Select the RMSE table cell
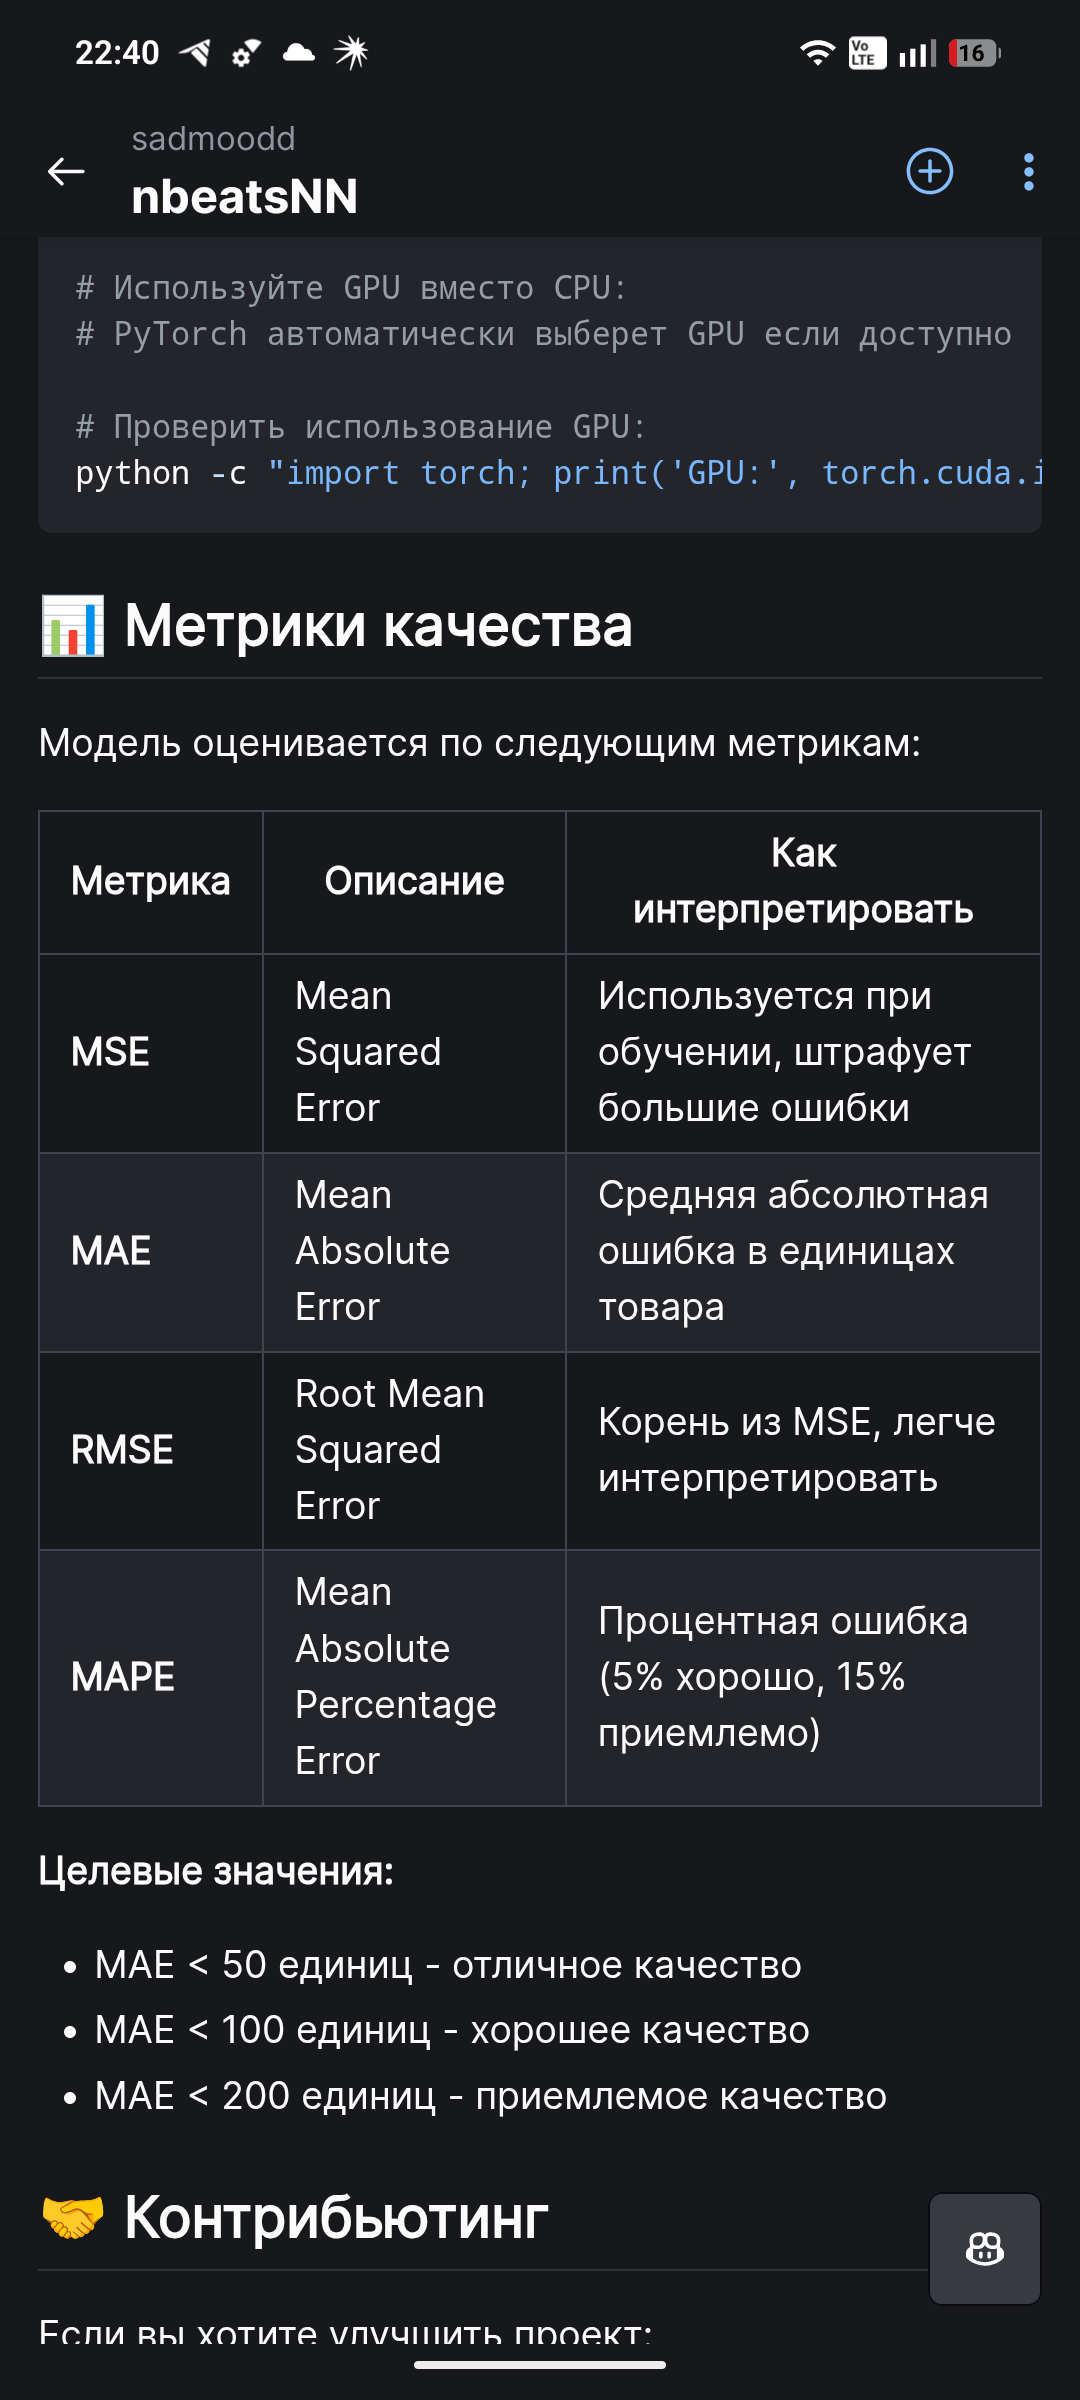The height and width of the screenshot is (2400, 1080). (122, 1448)
